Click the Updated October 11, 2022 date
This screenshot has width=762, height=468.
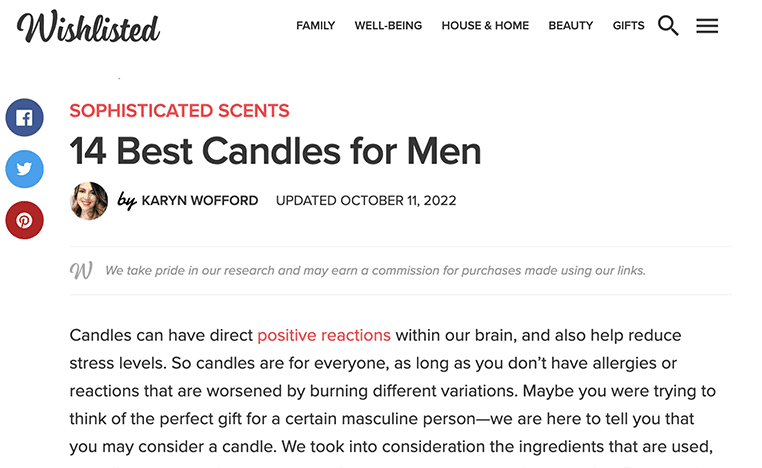click(x=366, y=201)
